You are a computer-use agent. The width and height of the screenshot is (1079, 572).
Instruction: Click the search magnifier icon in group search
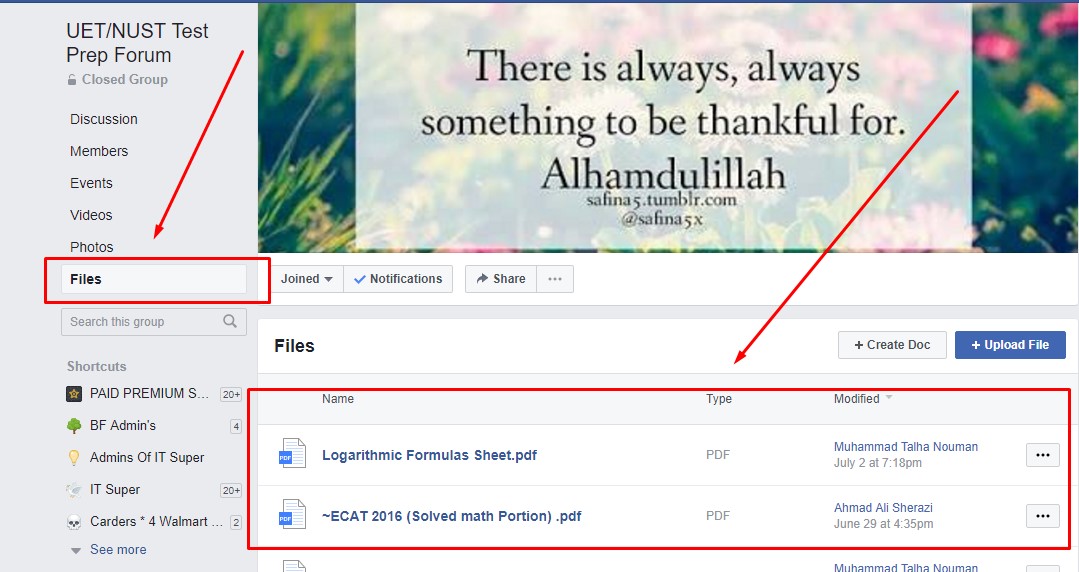[230, 321]
